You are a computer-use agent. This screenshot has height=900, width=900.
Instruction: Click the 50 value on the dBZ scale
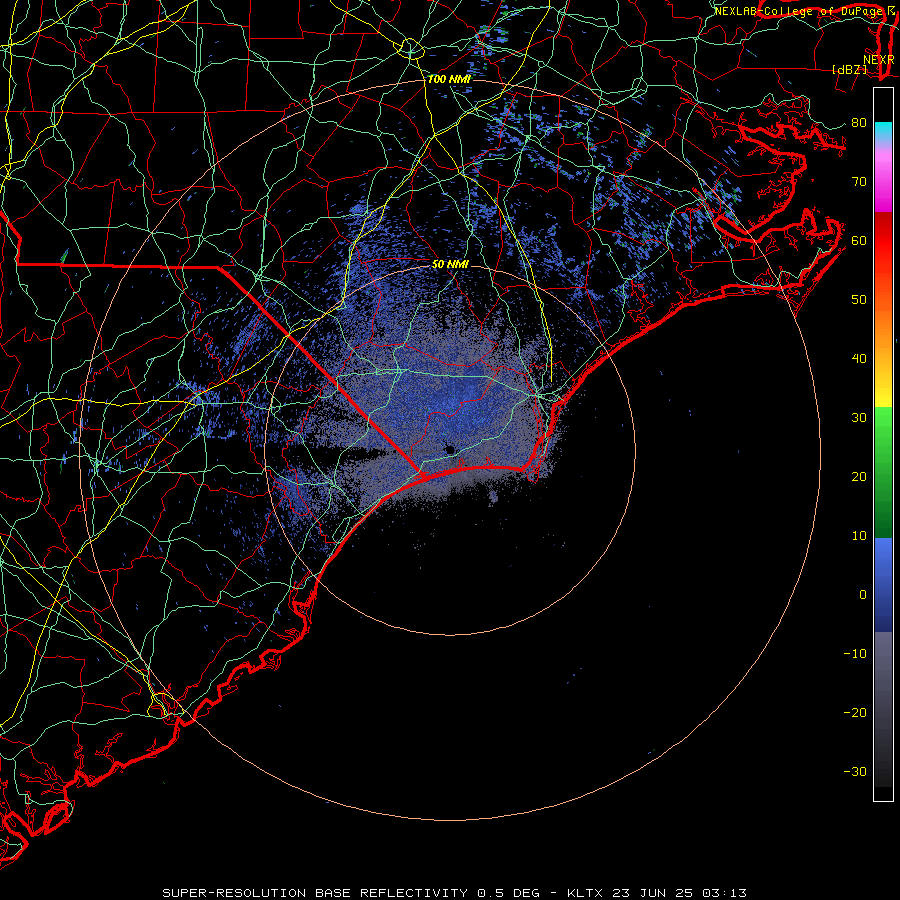tap(859, 300)
